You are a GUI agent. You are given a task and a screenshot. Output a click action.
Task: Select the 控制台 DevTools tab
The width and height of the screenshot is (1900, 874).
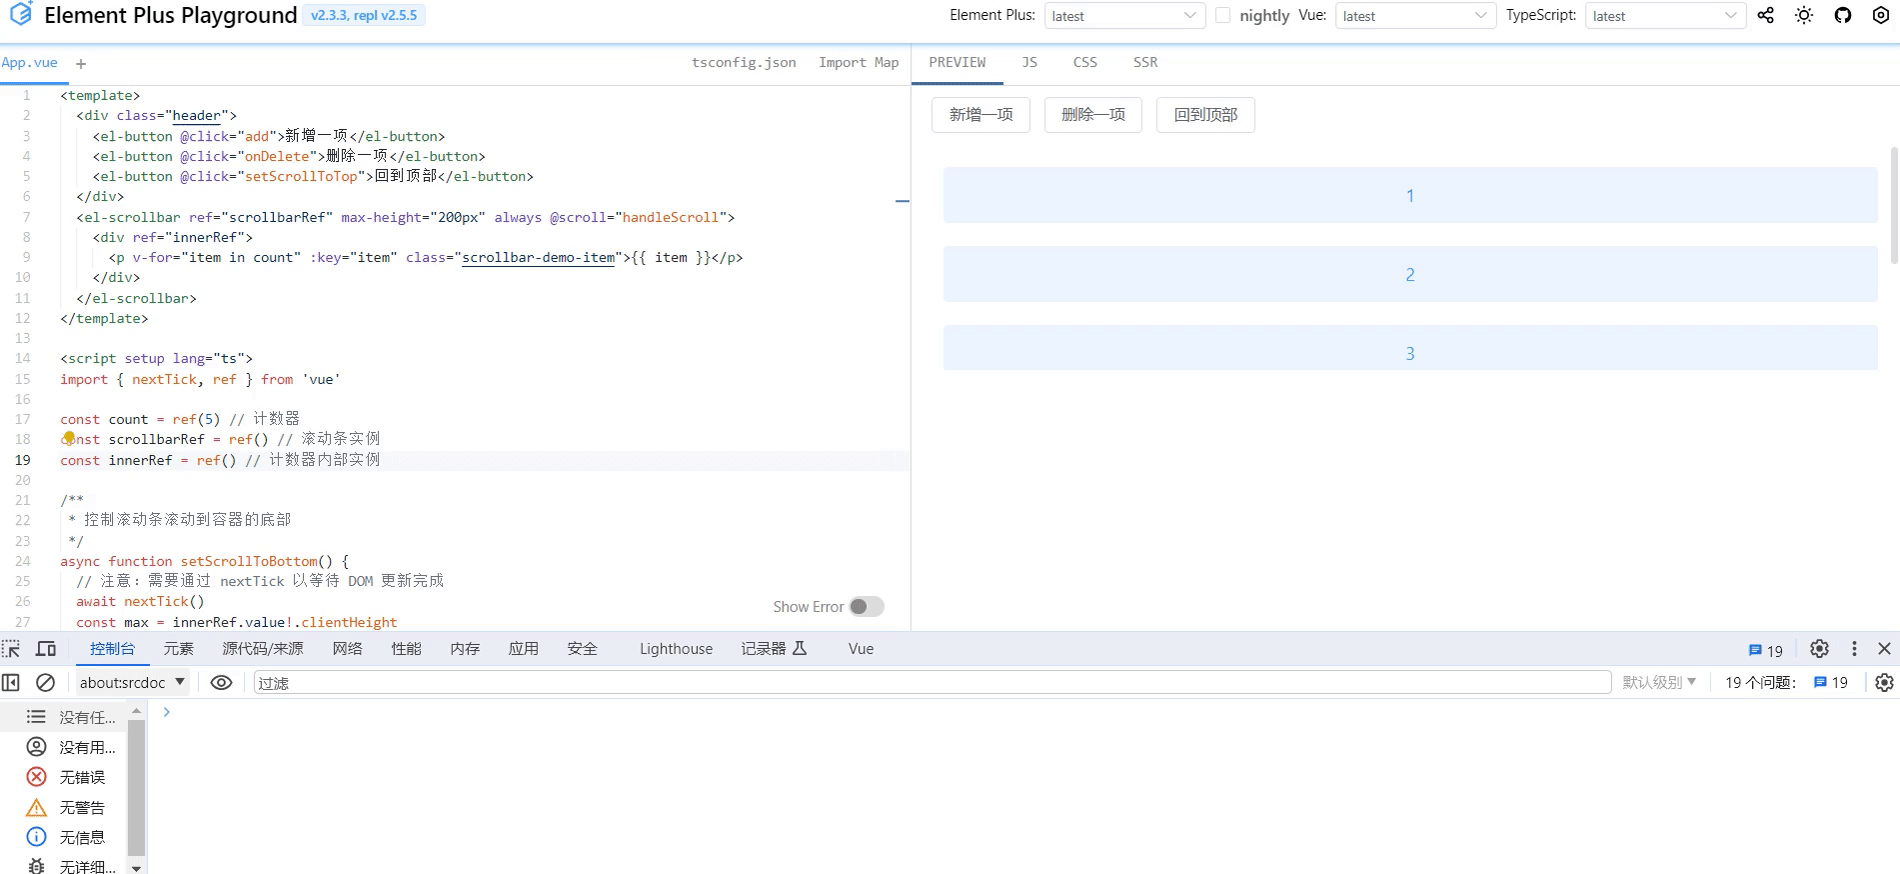click(112, 649)
